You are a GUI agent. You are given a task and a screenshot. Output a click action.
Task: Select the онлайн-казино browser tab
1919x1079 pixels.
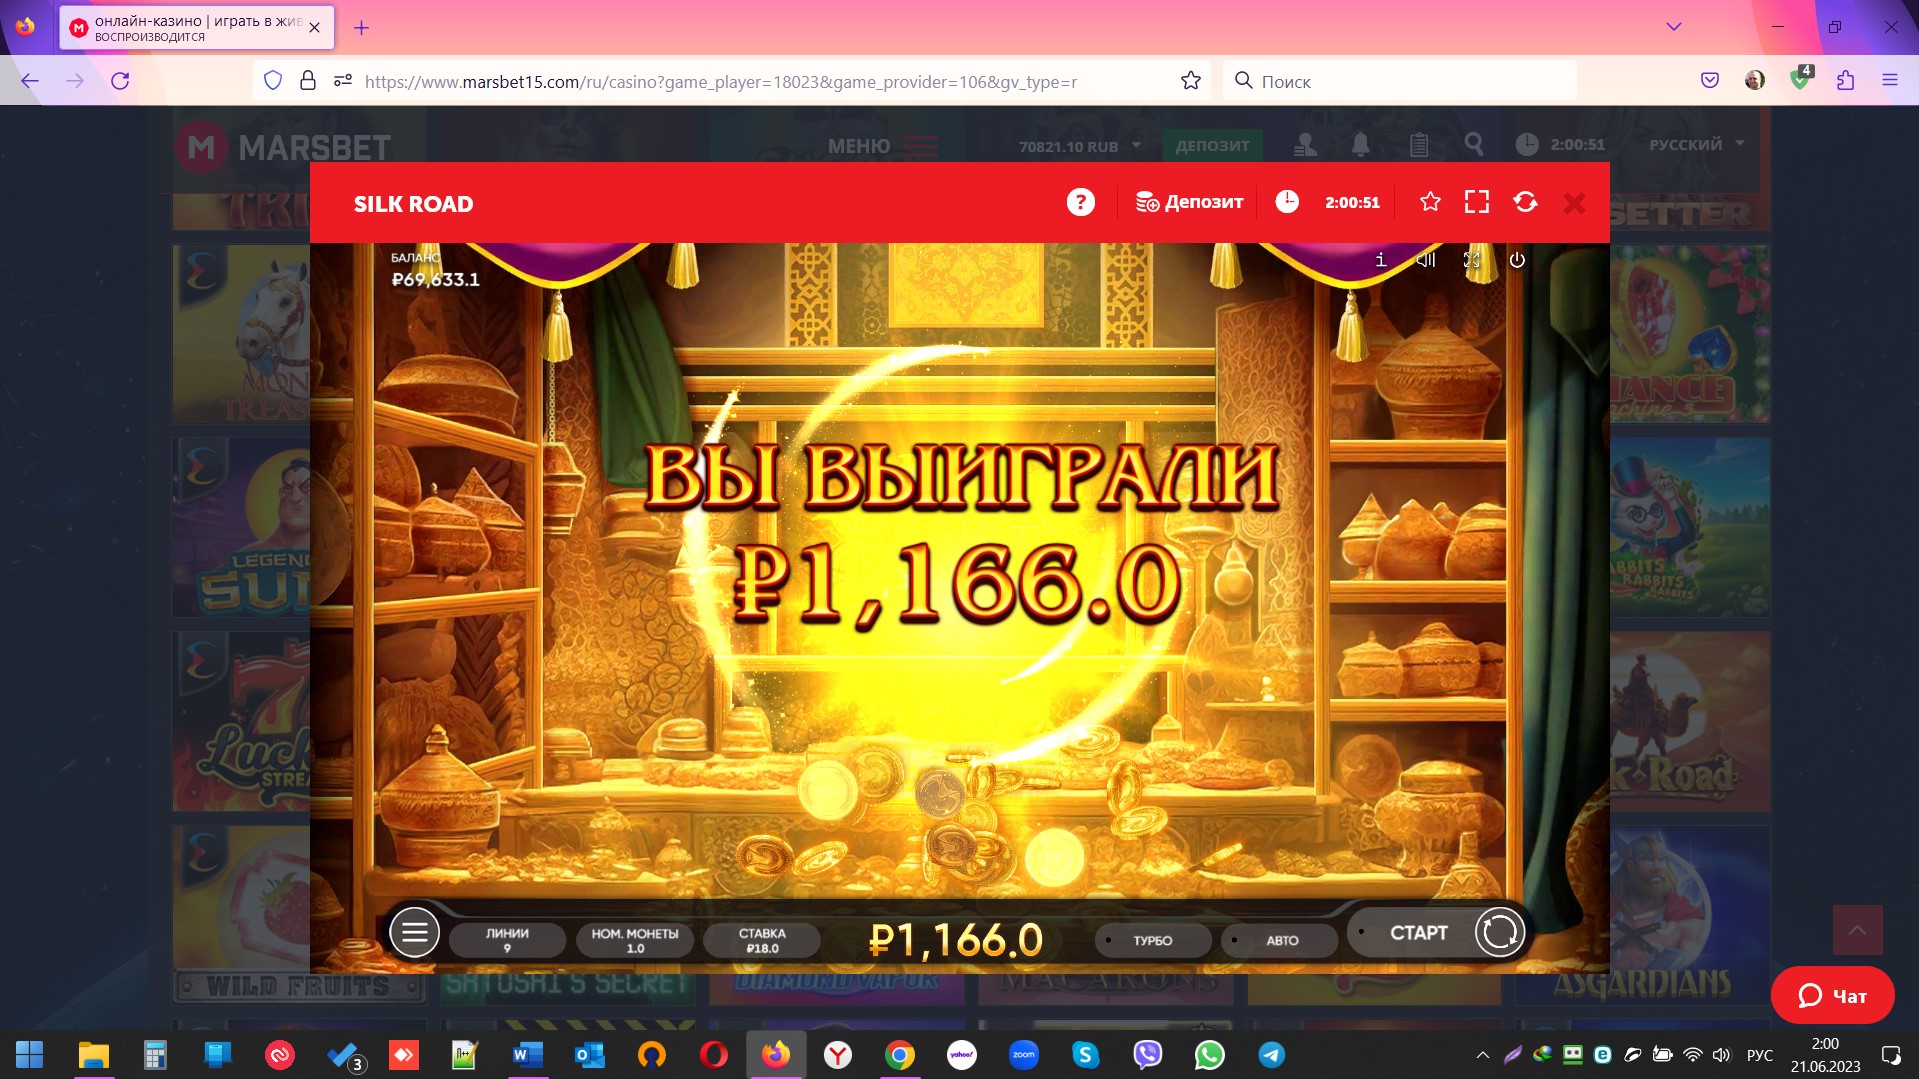click(197, 28)
